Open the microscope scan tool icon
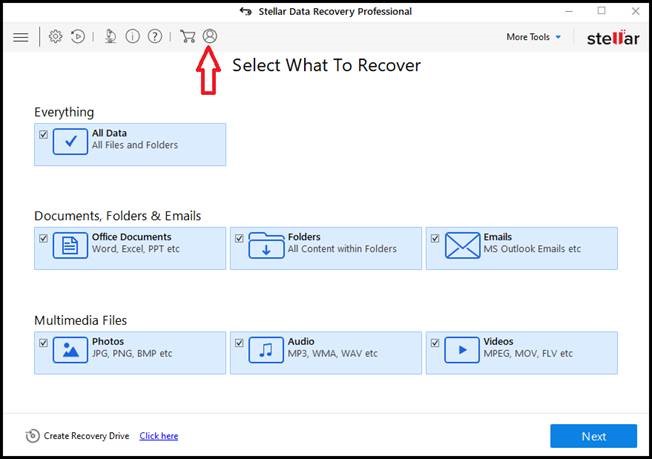 (110, 37)
